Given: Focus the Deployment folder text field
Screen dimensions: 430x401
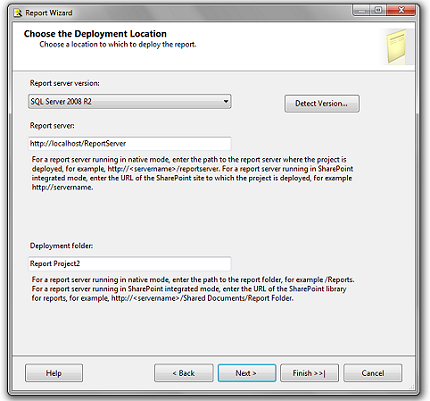Looking at the screenshot, I should (130, 264).
